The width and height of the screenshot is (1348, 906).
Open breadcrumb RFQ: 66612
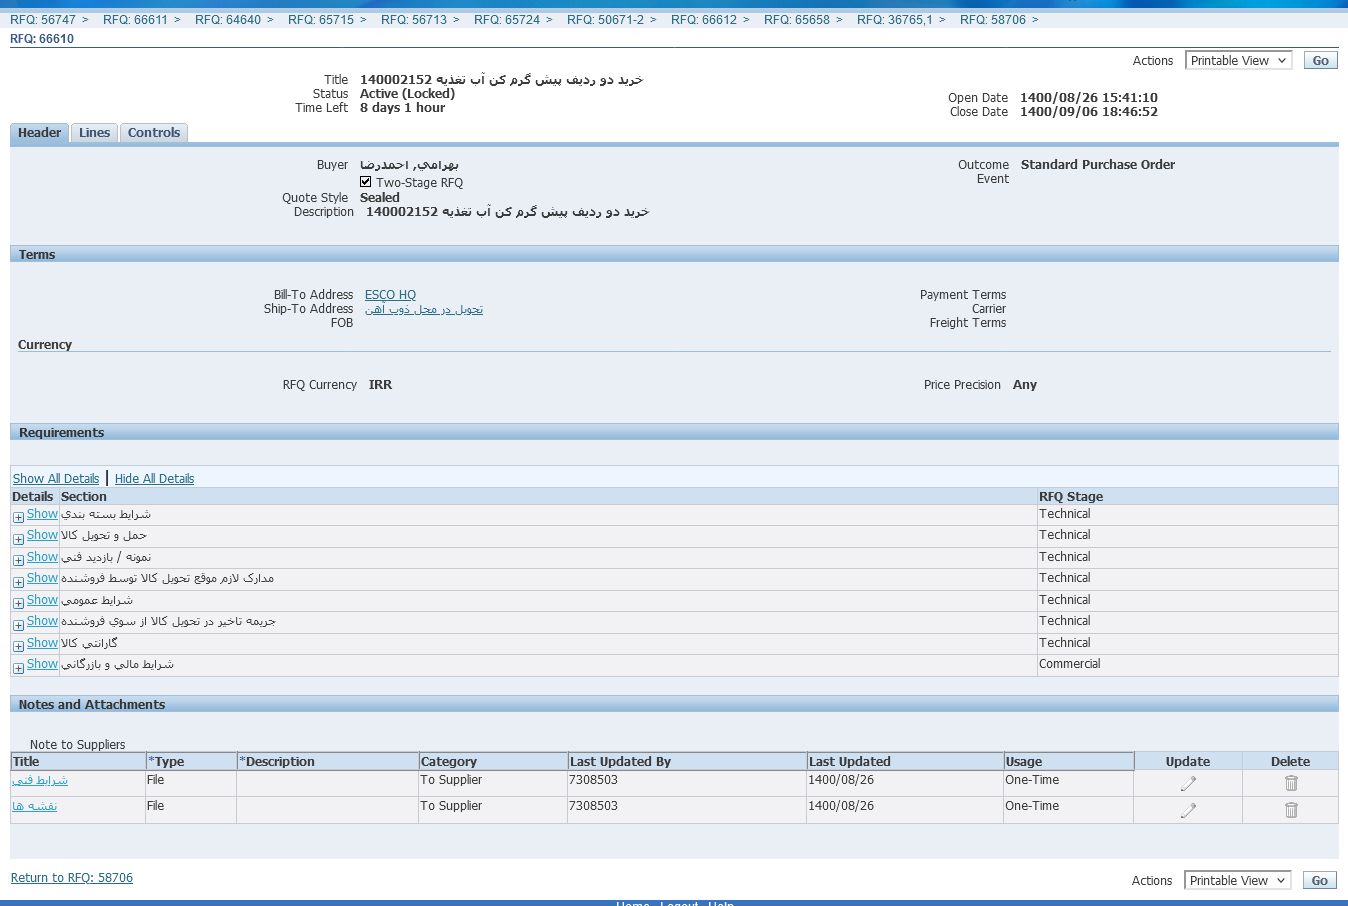[x=704, y=20]
